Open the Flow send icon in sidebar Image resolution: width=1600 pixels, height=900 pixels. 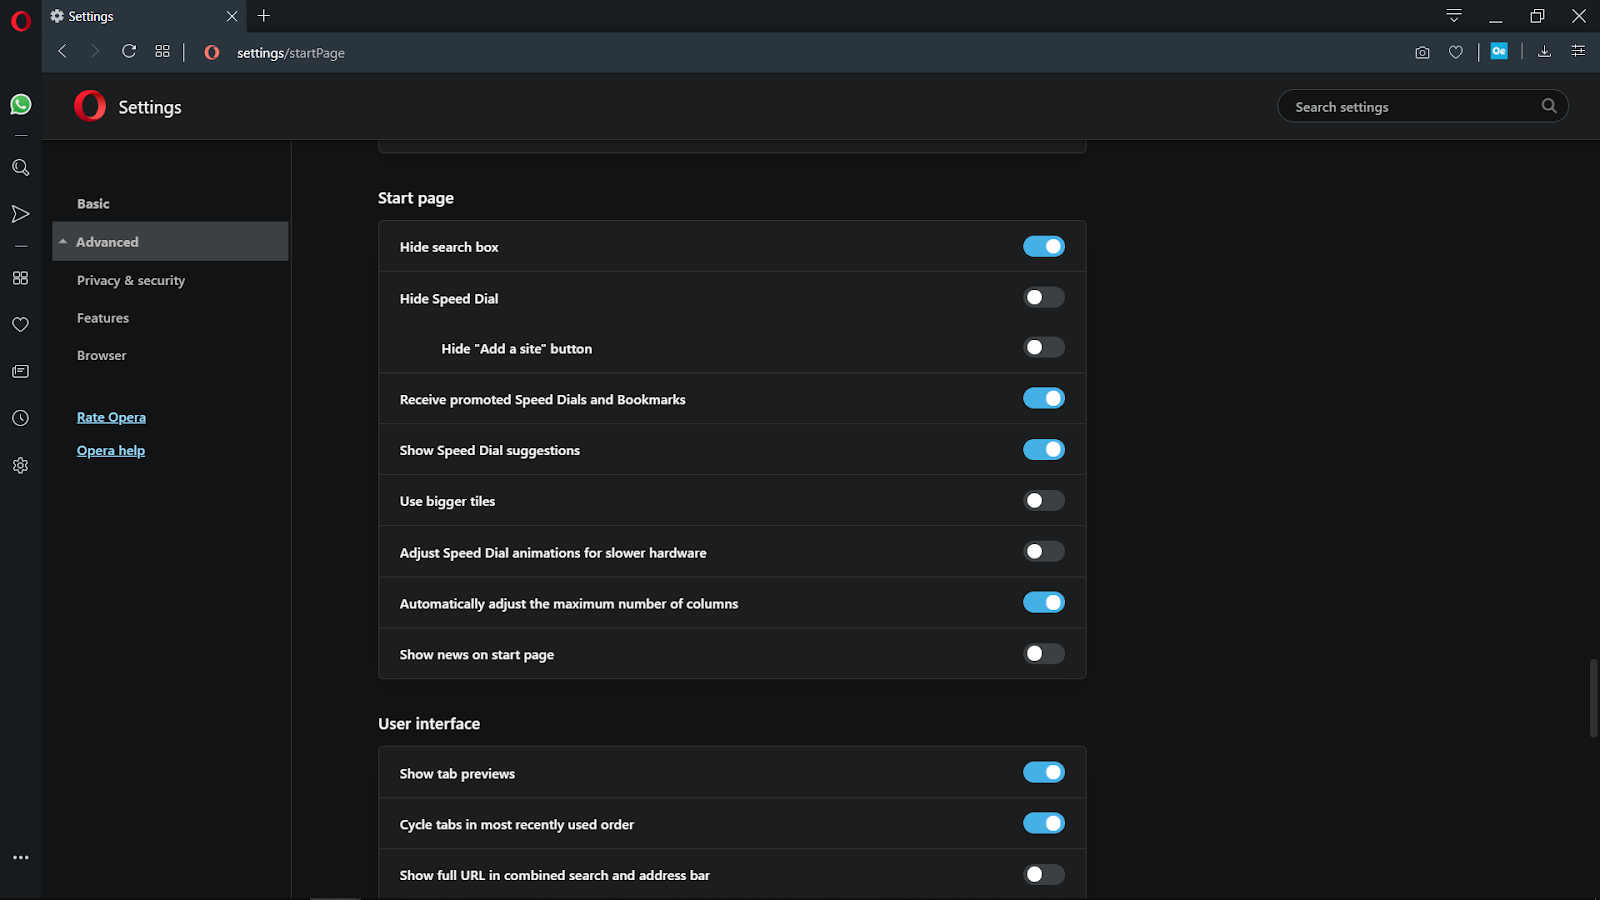click(x=20, y=214)
